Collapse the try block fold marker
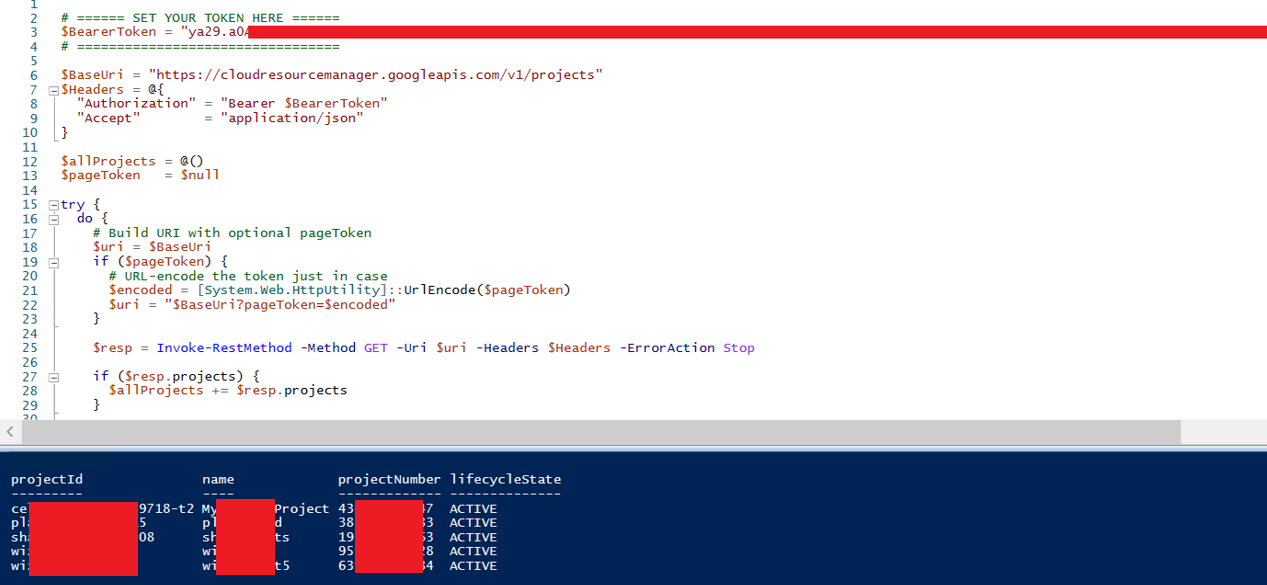Viewport: 1267px width, 585px height. 54,205
